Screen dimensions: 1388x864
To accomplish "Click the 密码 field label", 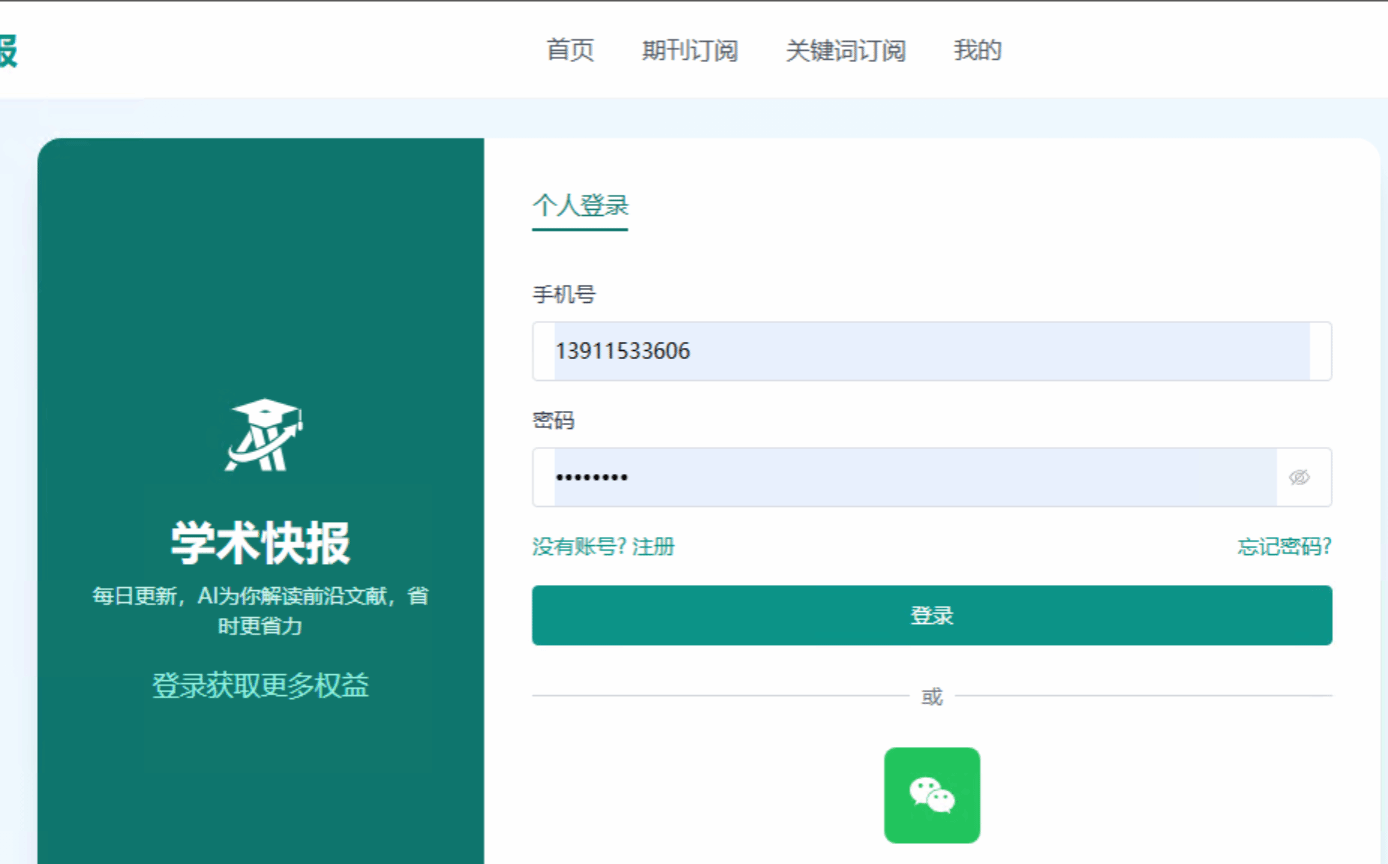I will 553,420.
